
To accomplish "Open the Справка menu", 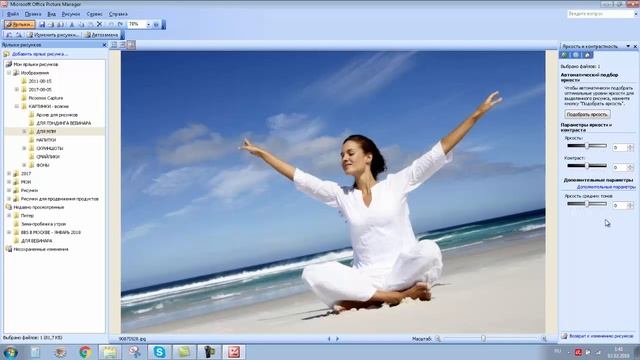I will tap(118, 14).
